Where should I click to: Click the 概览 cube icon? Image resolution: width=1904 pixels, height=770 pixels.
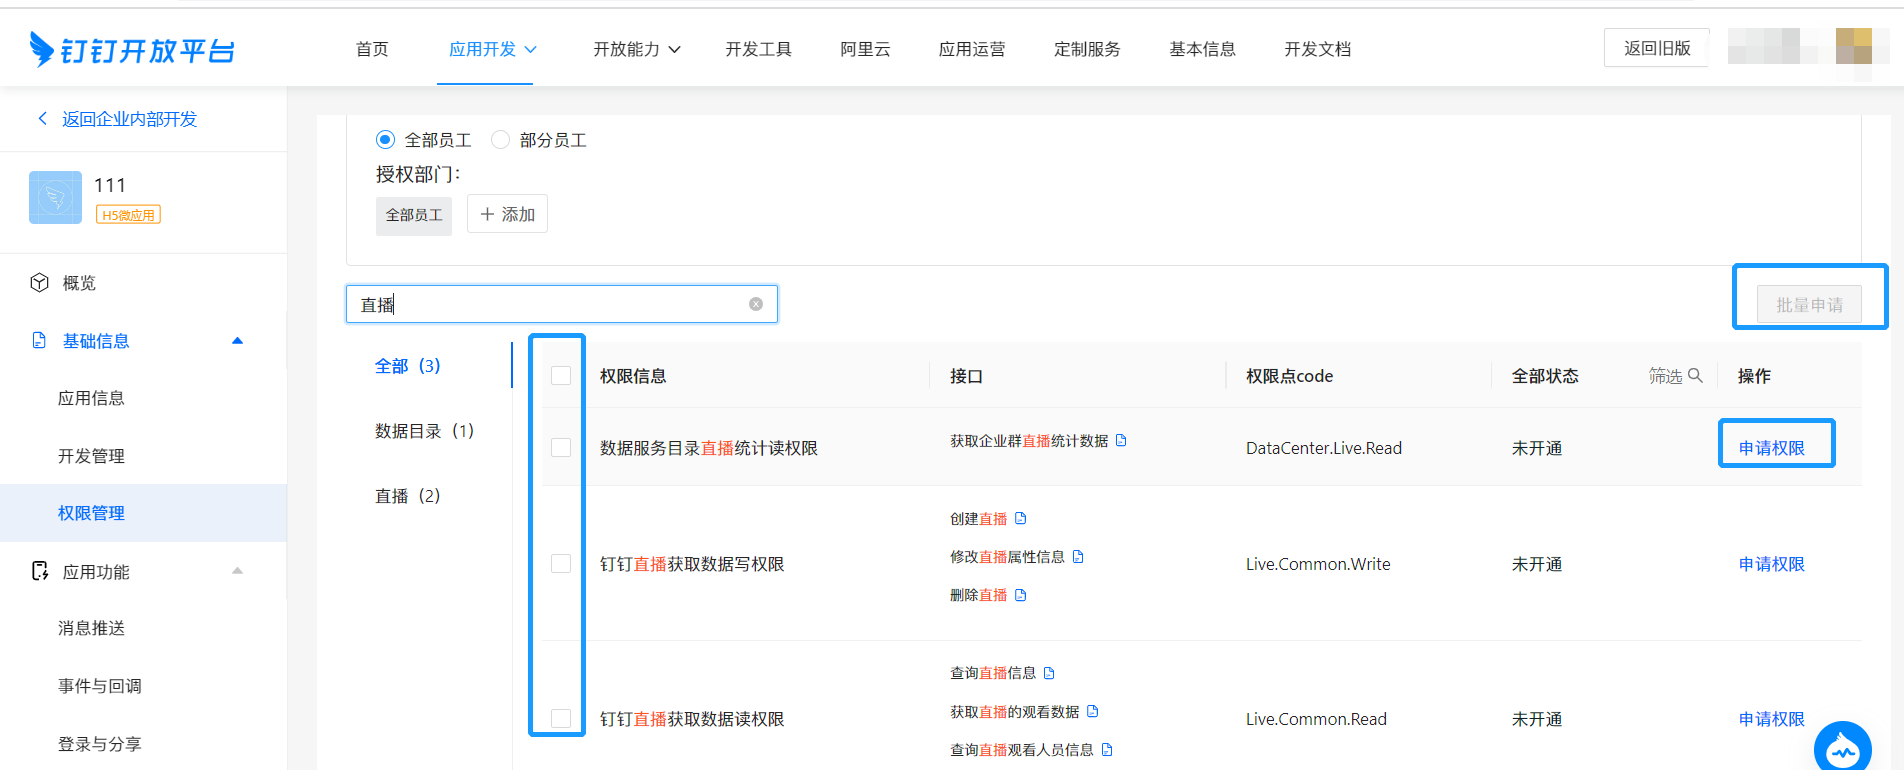[39, 283]
